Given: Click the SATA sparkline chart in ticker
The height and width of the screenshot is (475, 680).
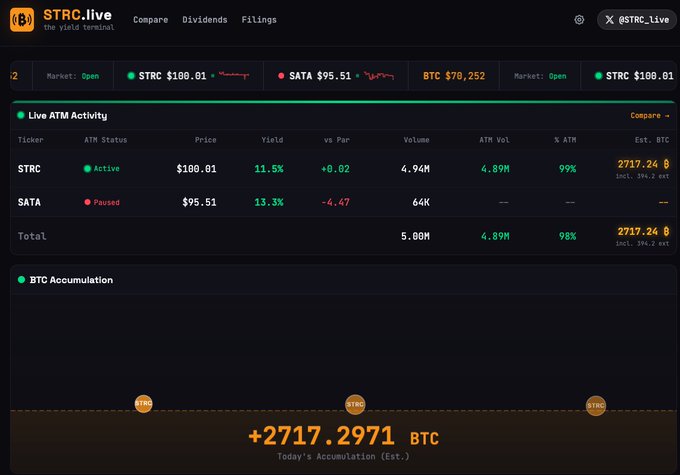Looking at the screenshot, I should coord(380,76).
